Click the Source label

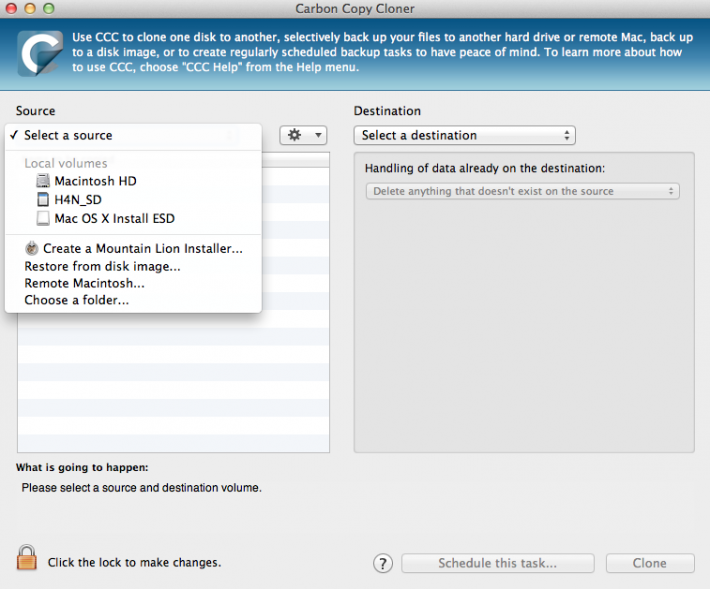pos(35,111)
